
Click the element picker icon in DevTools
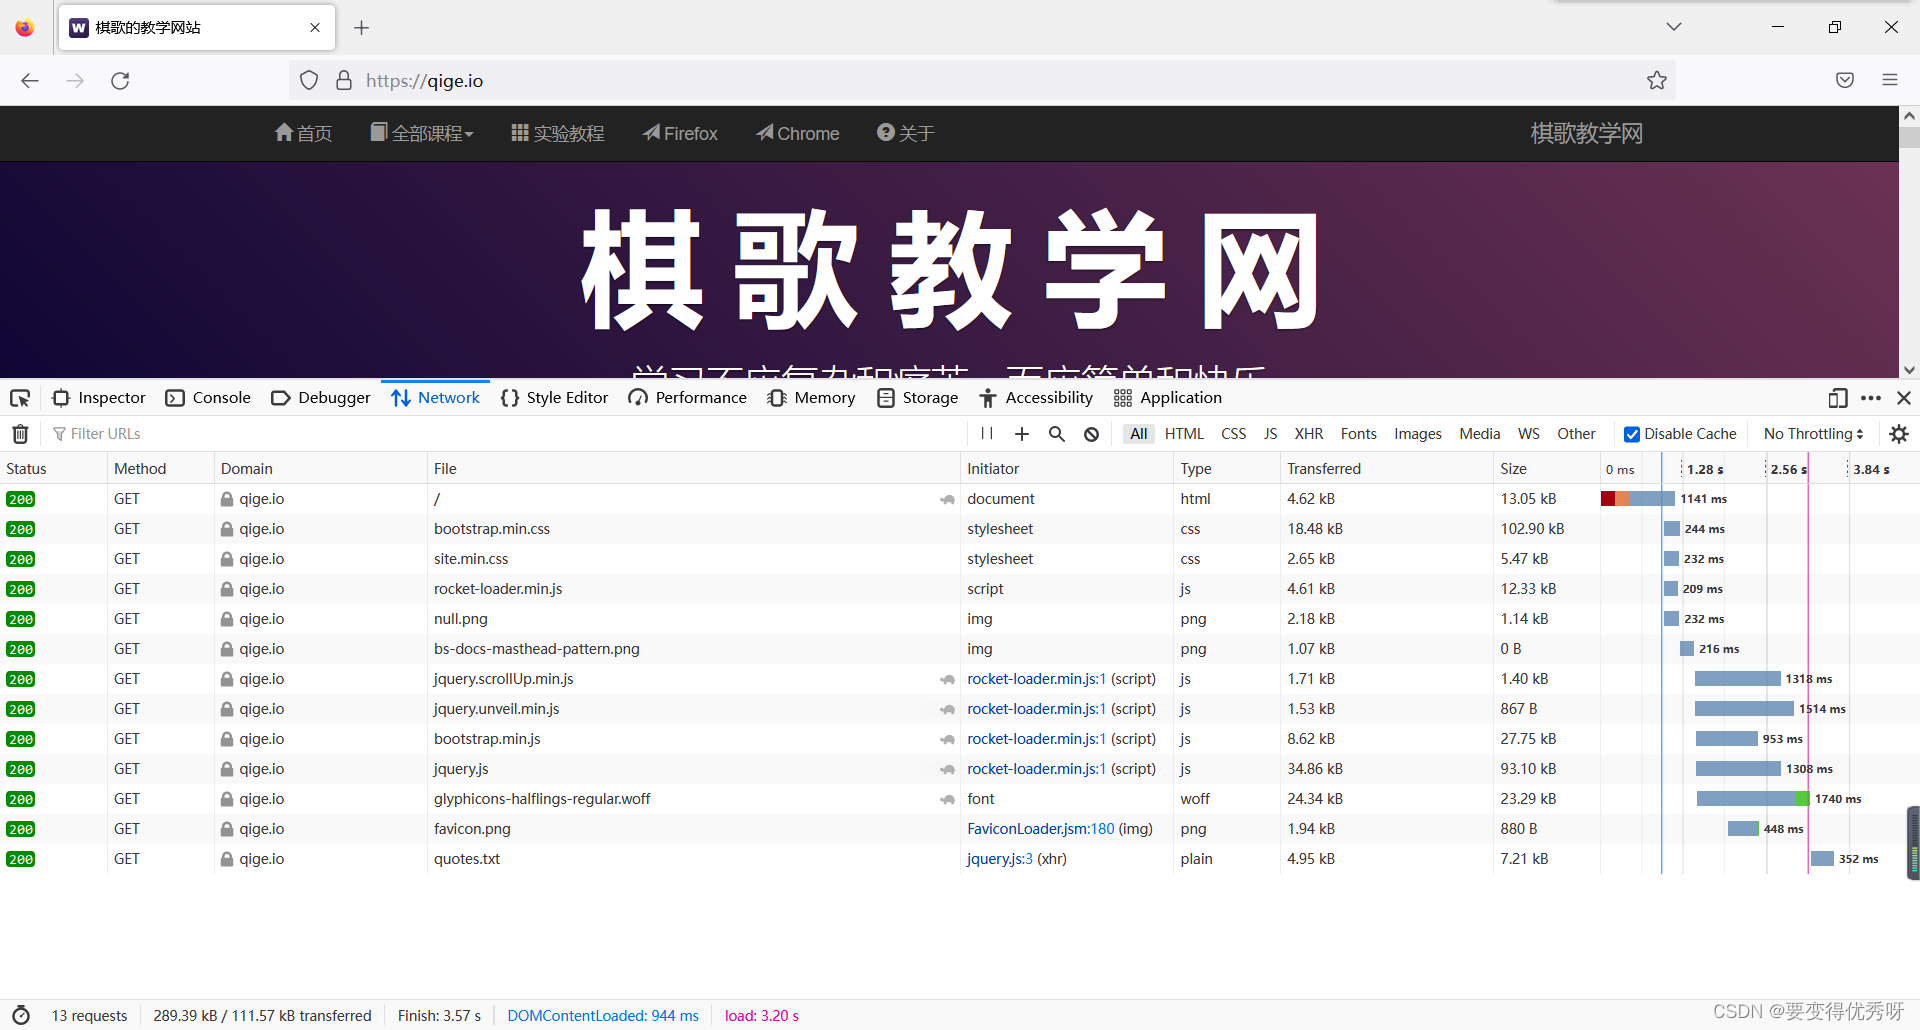pos(20,398)
